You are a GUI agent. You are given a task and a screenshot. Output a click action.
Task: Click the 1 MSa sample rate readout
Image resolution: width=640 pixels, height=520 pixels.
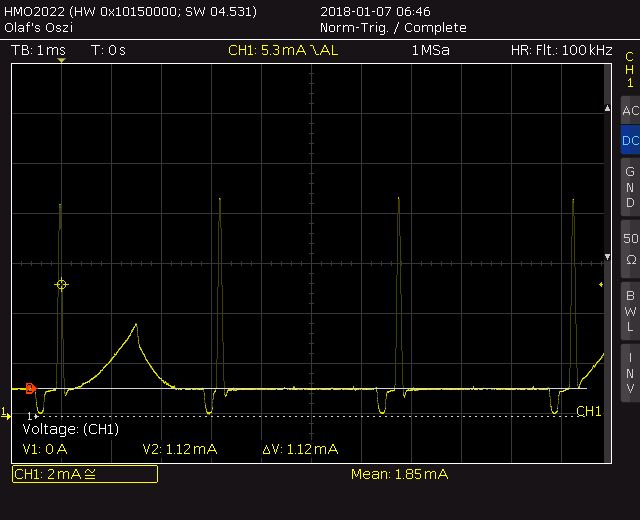coord(430,50)
